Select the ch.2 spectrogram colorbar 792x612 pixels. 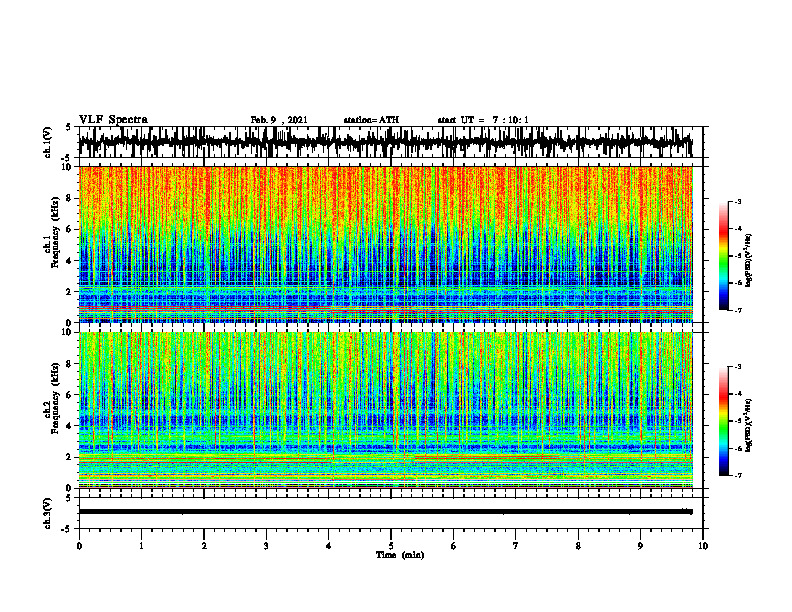723,421
